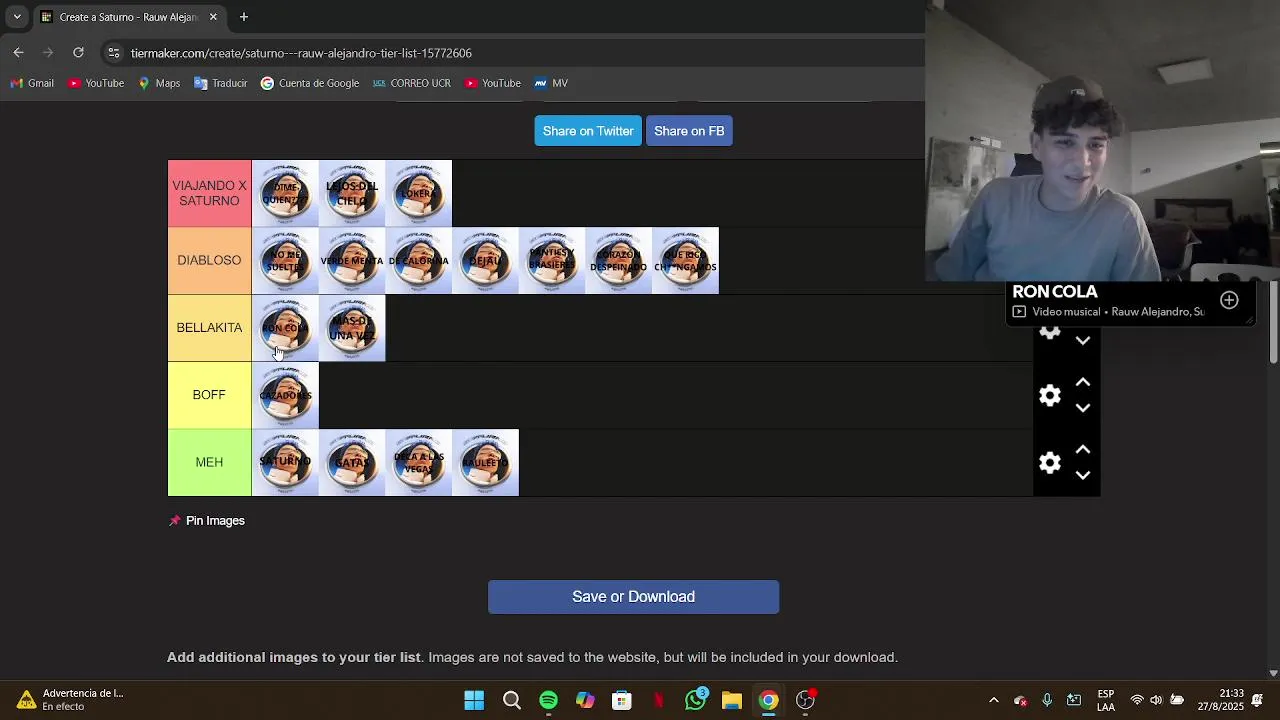Close the Create a Saturno tab
Image resolution: width=1280 pixels, height=720 pixels.
point(213,17)
